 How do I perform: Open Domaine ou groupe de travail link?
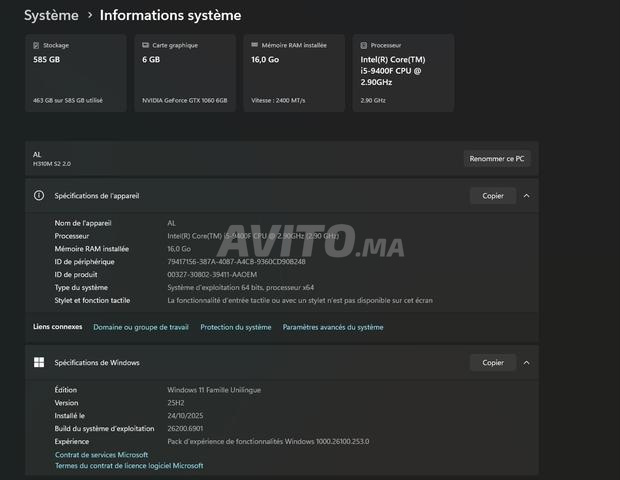[x=141, y=327]
